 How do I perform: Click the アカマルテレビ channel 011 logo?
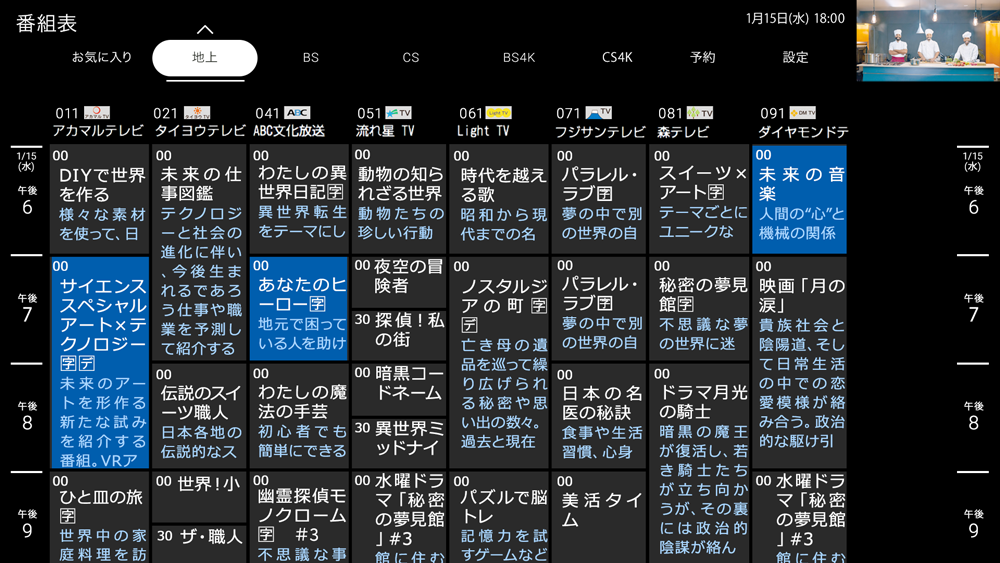pos(97,113)
